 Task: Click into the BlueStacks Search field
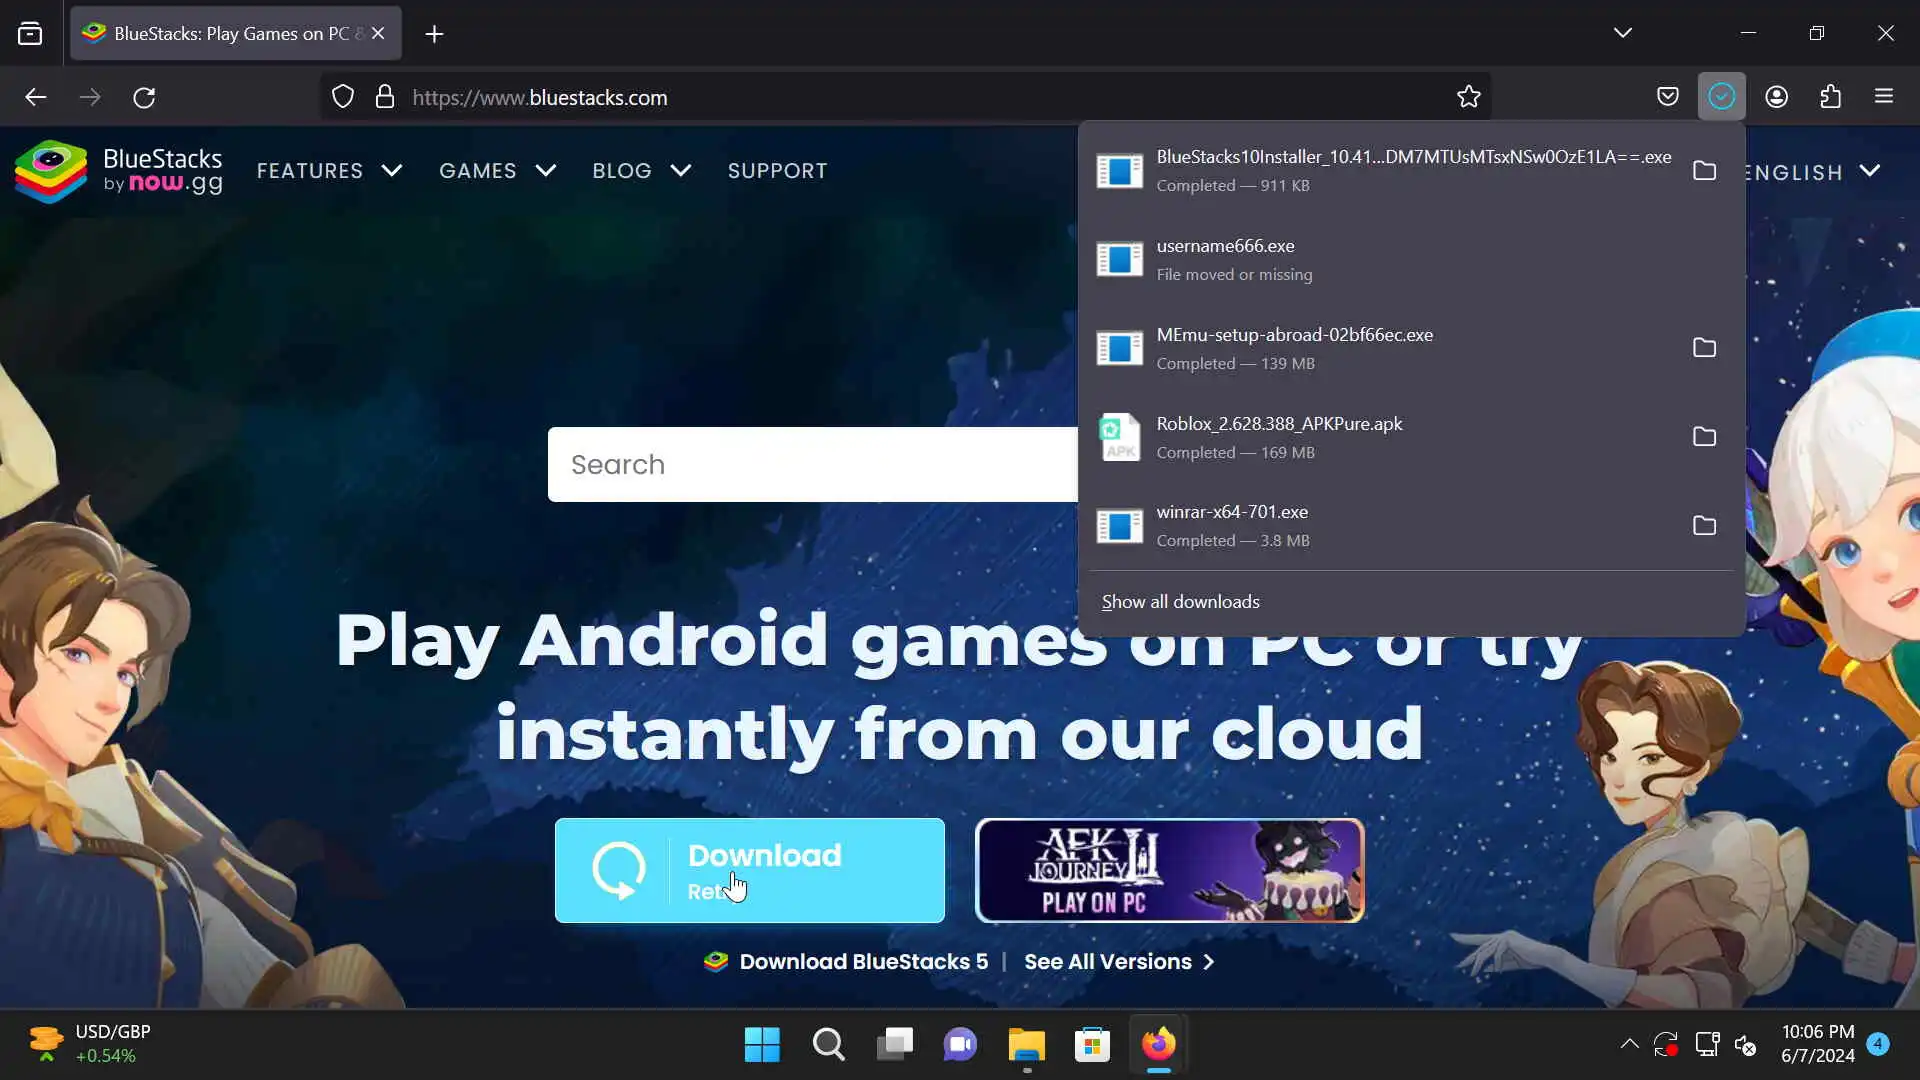pyautogui.click(x=810, y=465)
